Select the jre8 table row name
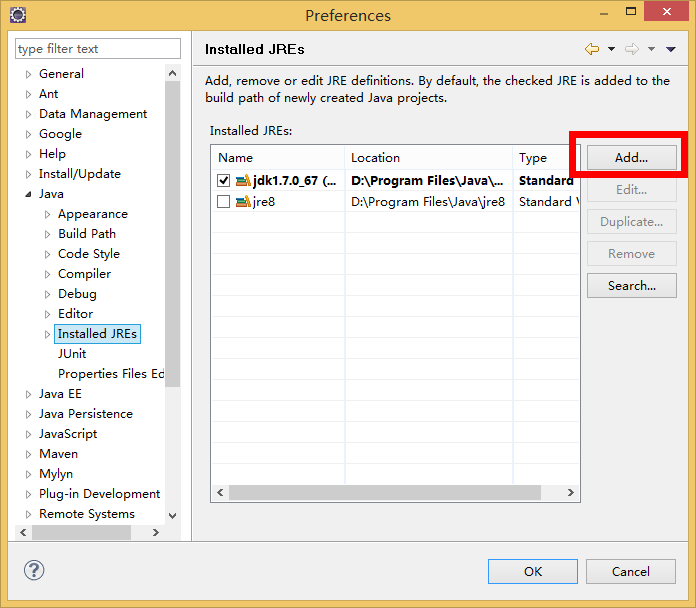Screen dimensions: 696x608 click(264, 202)
